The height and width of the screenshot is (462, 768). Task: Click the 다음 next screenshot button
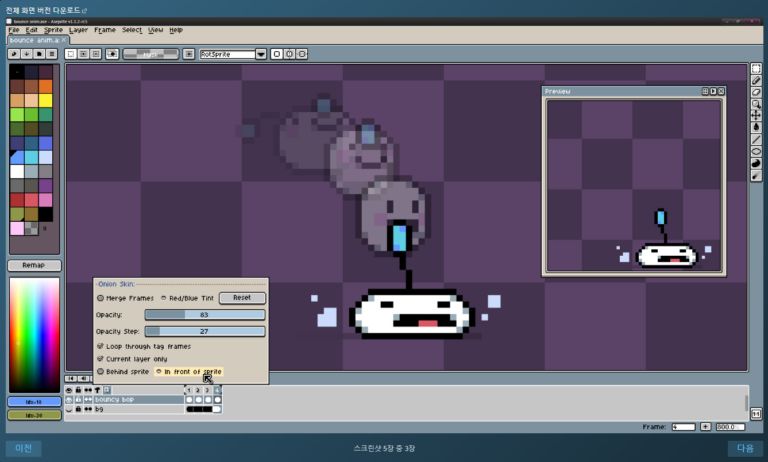click(x=745, y=448)
